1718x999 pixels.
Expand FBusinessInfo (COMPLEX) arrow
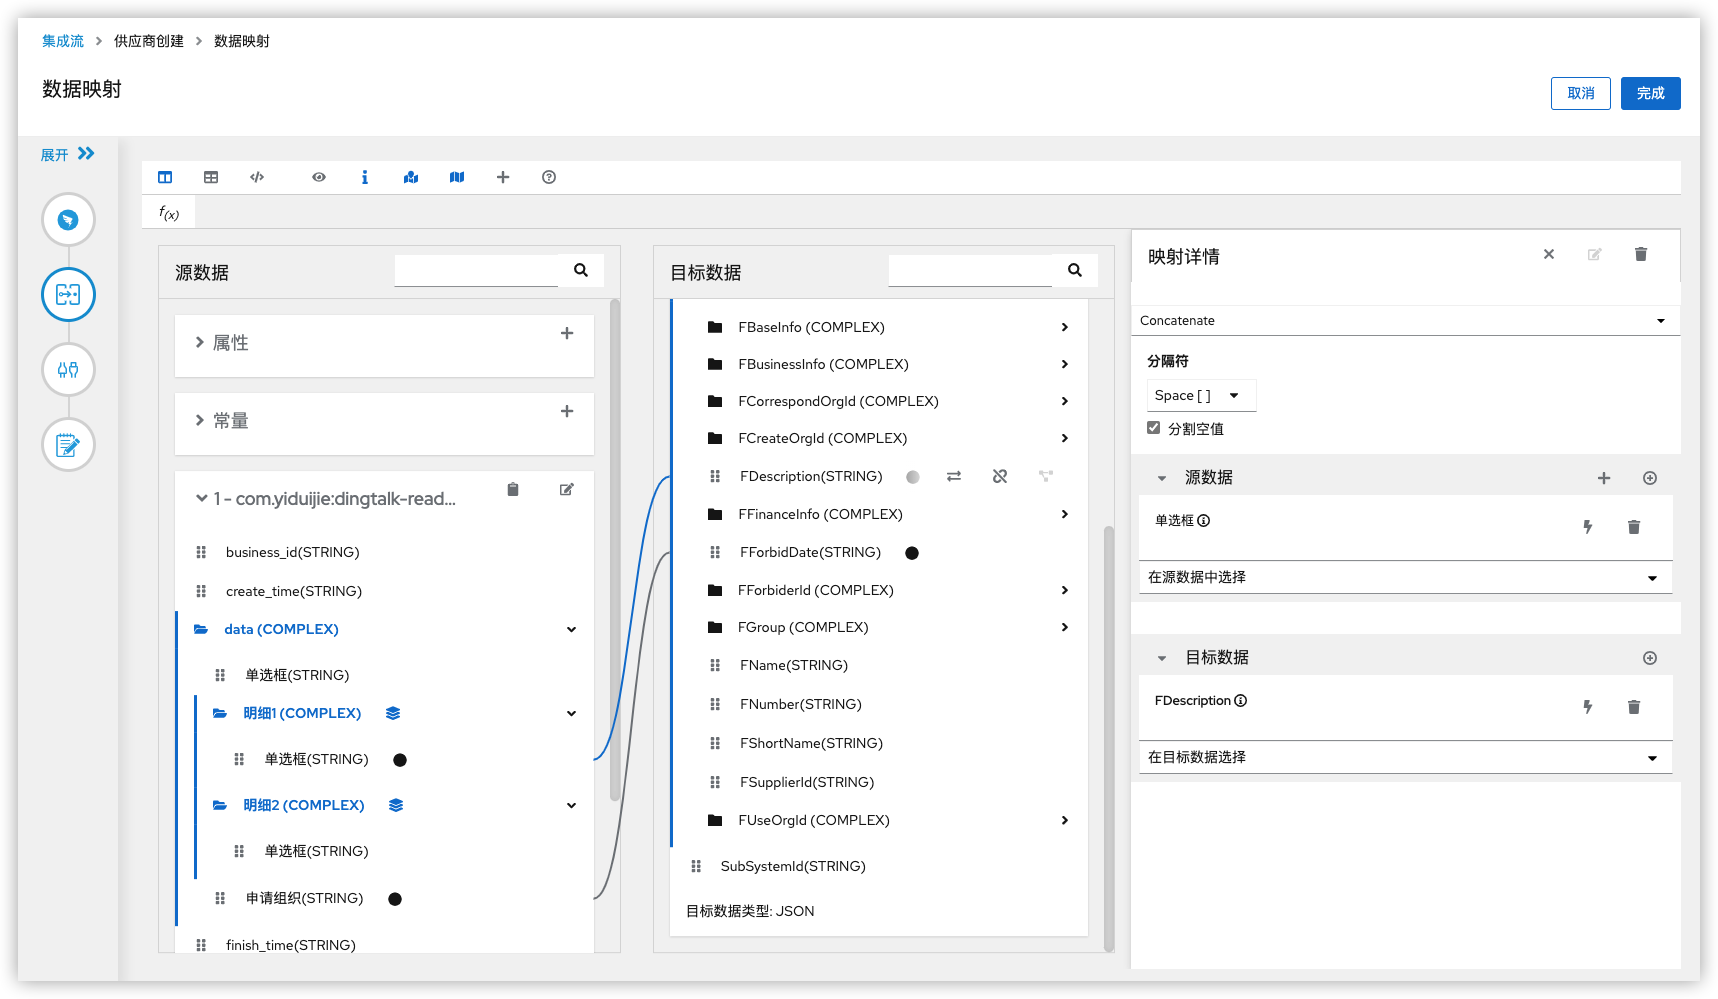coord(1065,364)
